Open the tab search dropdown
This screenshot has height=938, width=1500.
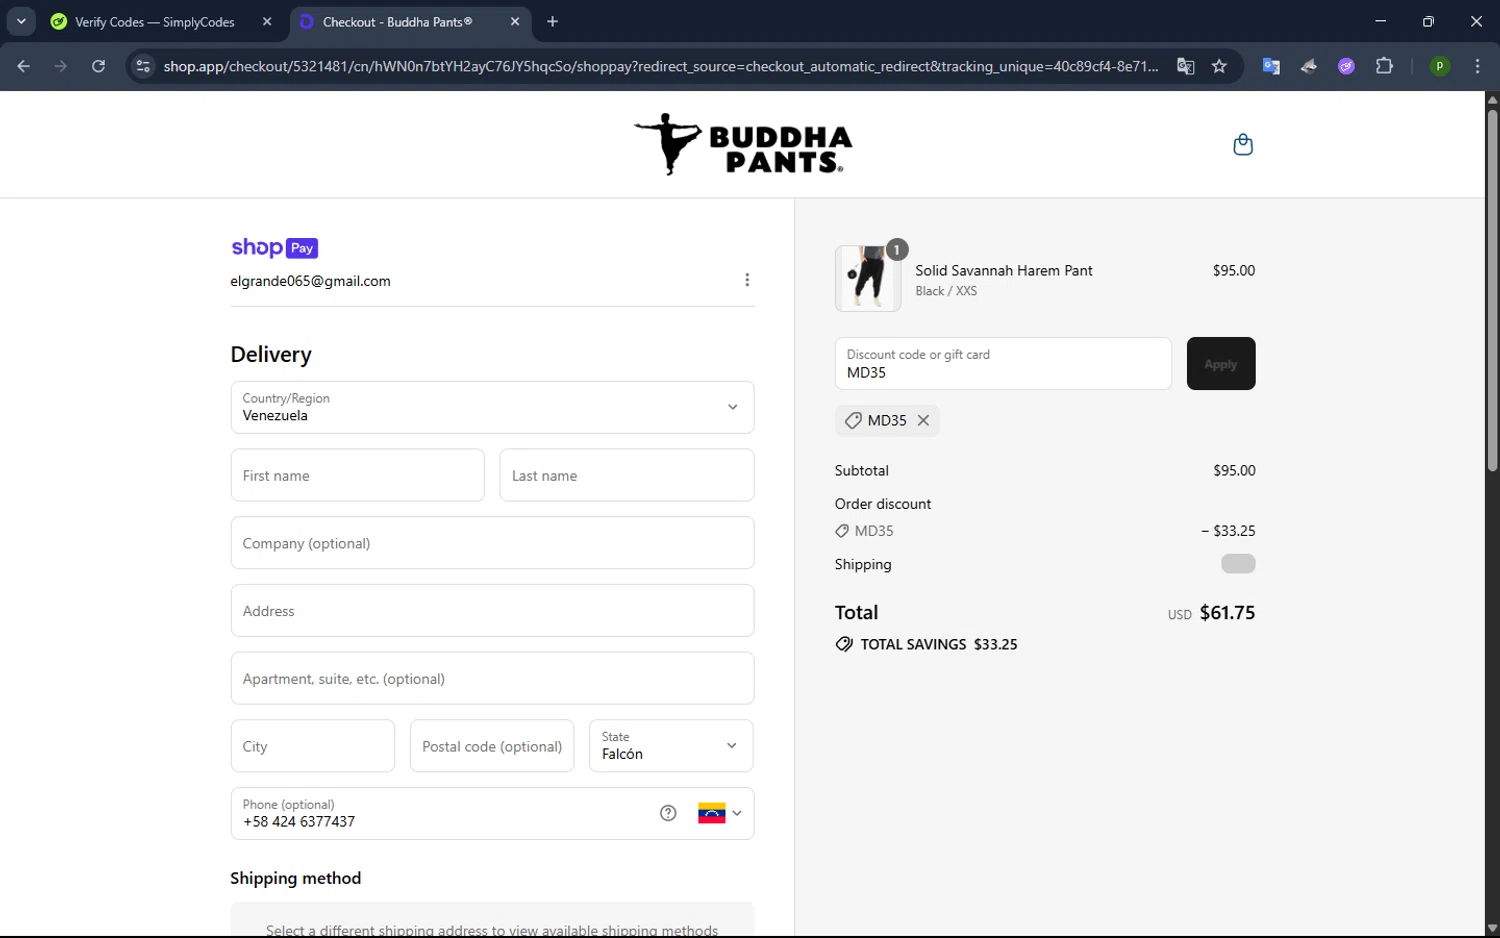click(x=21, y=21)
